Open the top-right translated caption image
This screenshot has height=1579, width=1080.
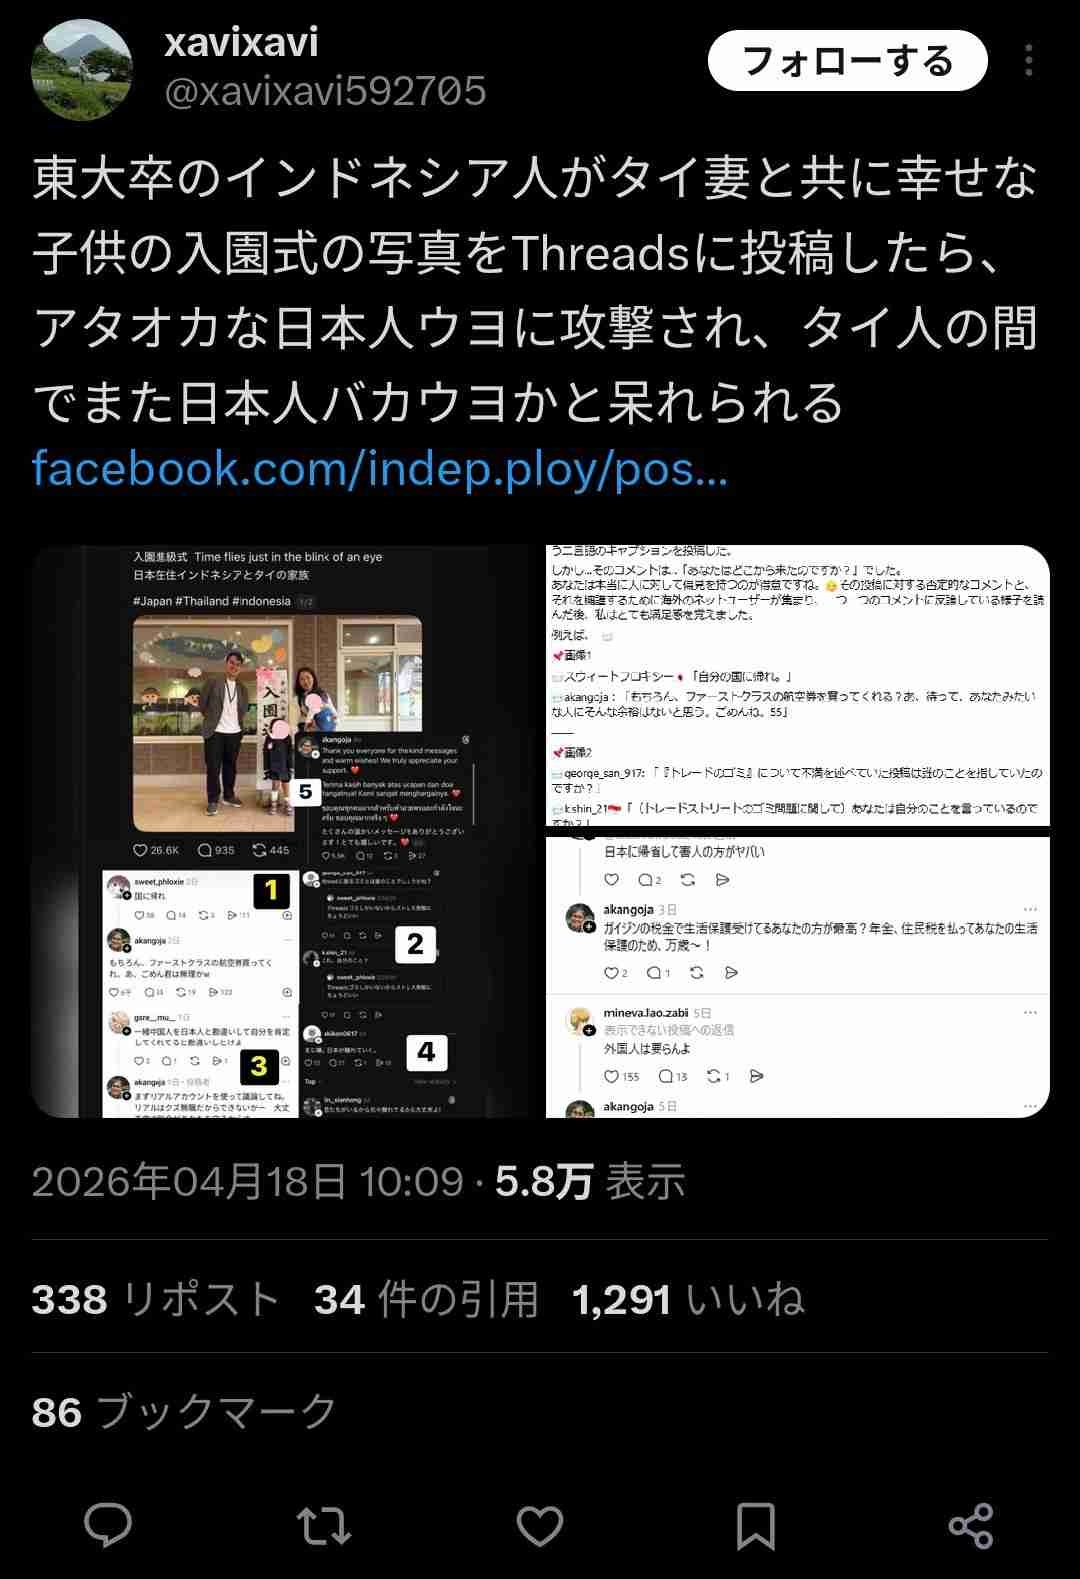pos(798,686)
